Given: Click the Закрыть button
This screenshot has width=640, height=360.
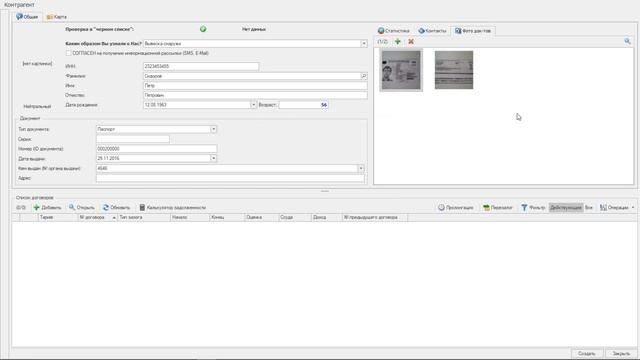Looking at the screenshot, I should coord(621,353).
